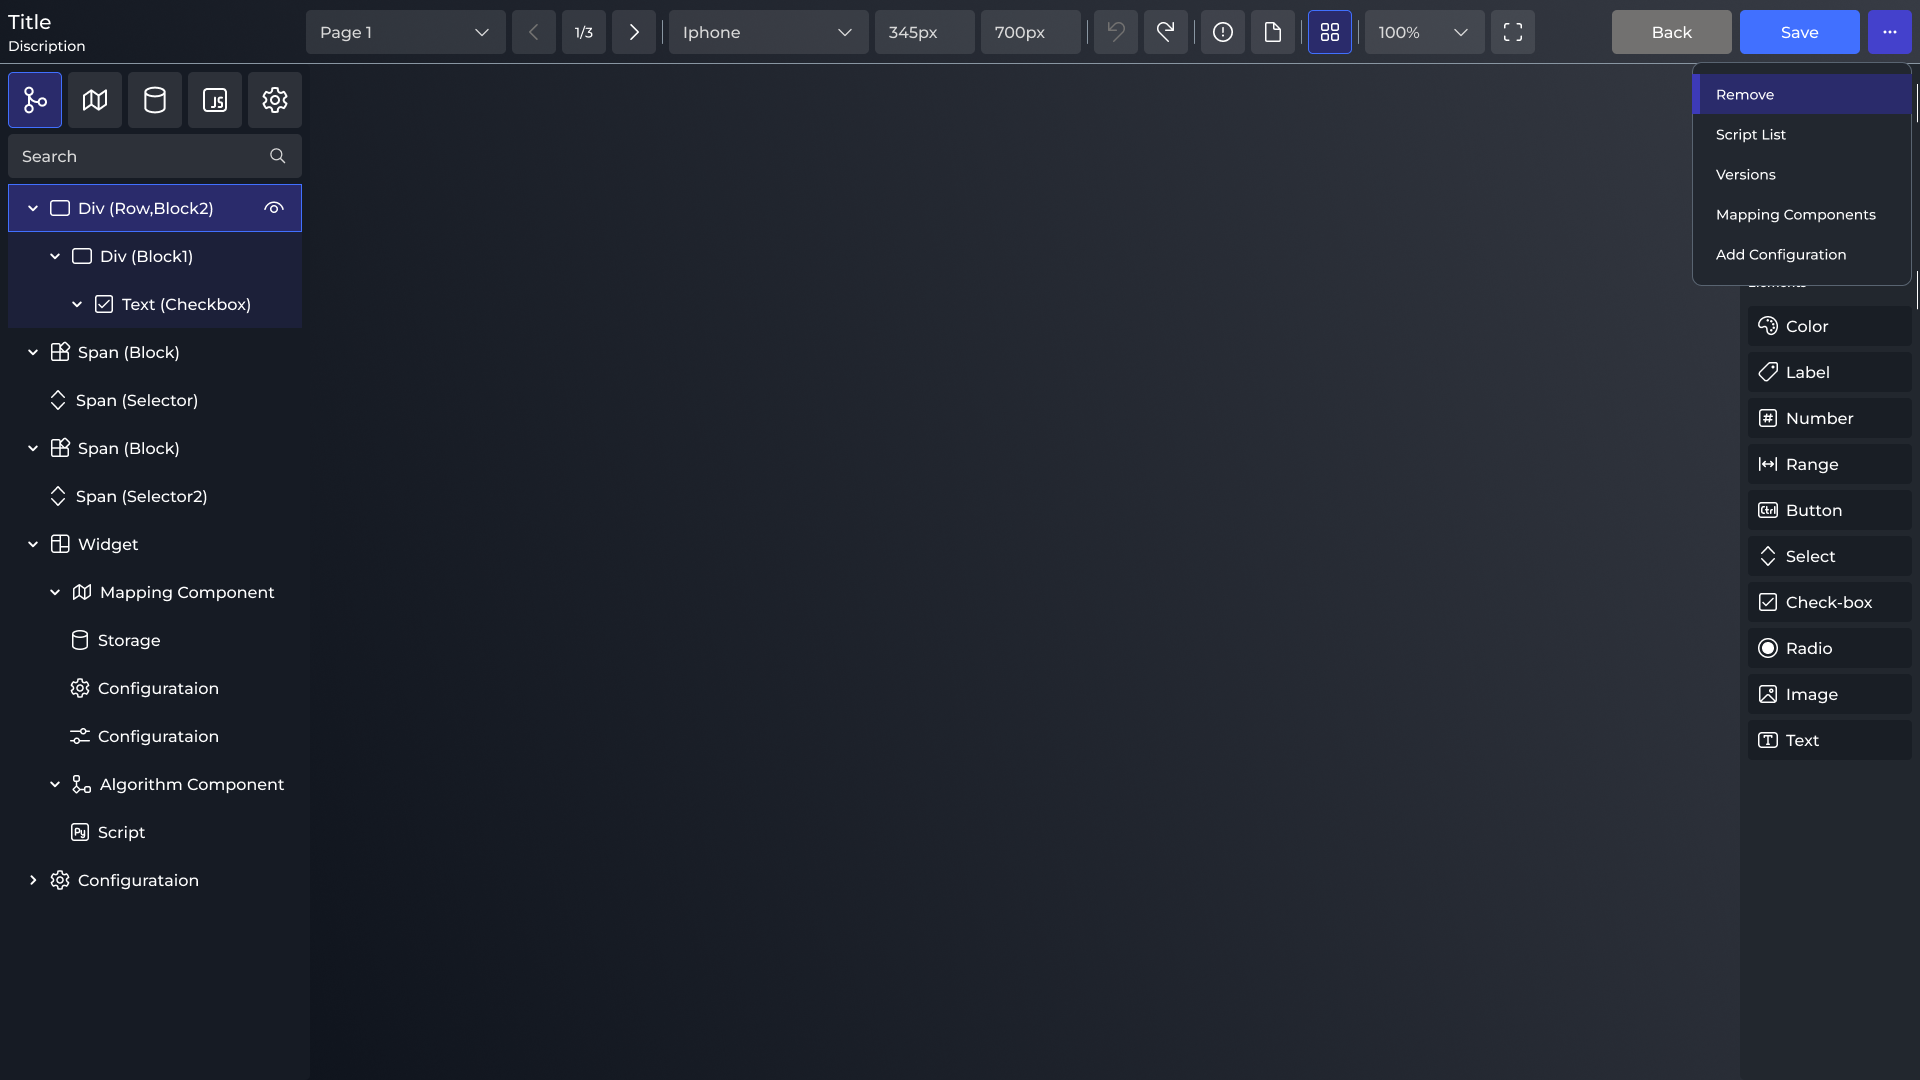Add the Select element

pyautogui.click(x=1830, y=556)
